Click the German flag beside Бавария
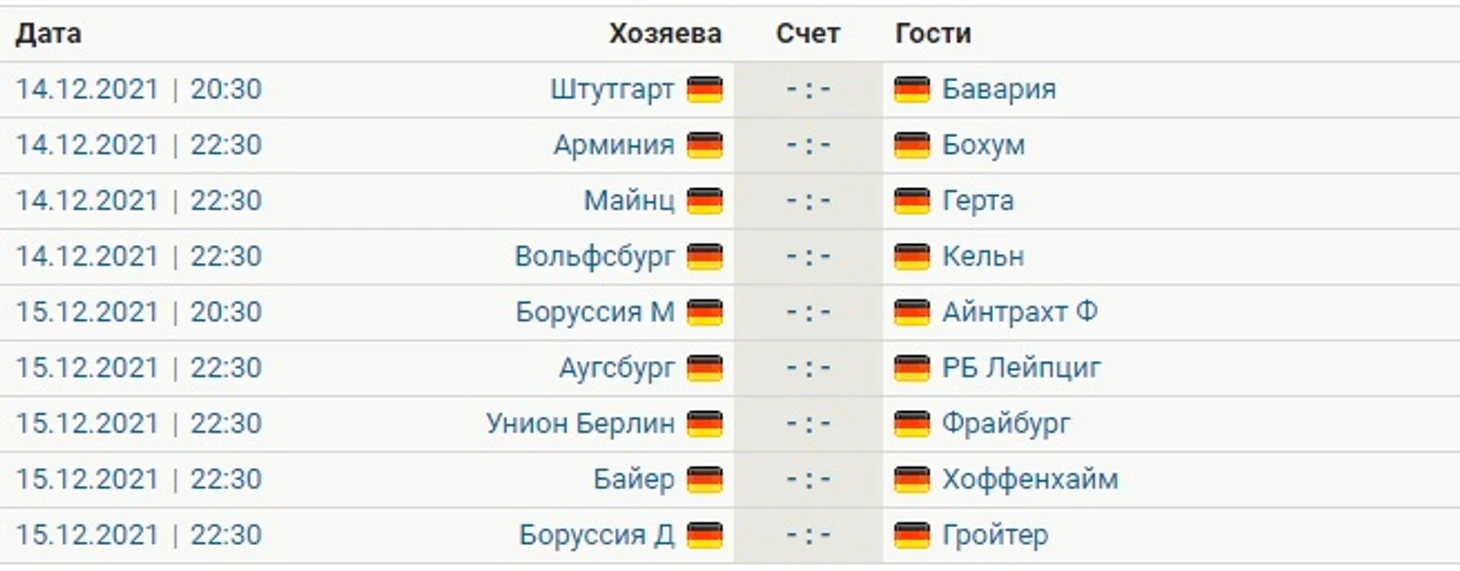Viewport: 1460px width, 571px height. pos(912,90)
